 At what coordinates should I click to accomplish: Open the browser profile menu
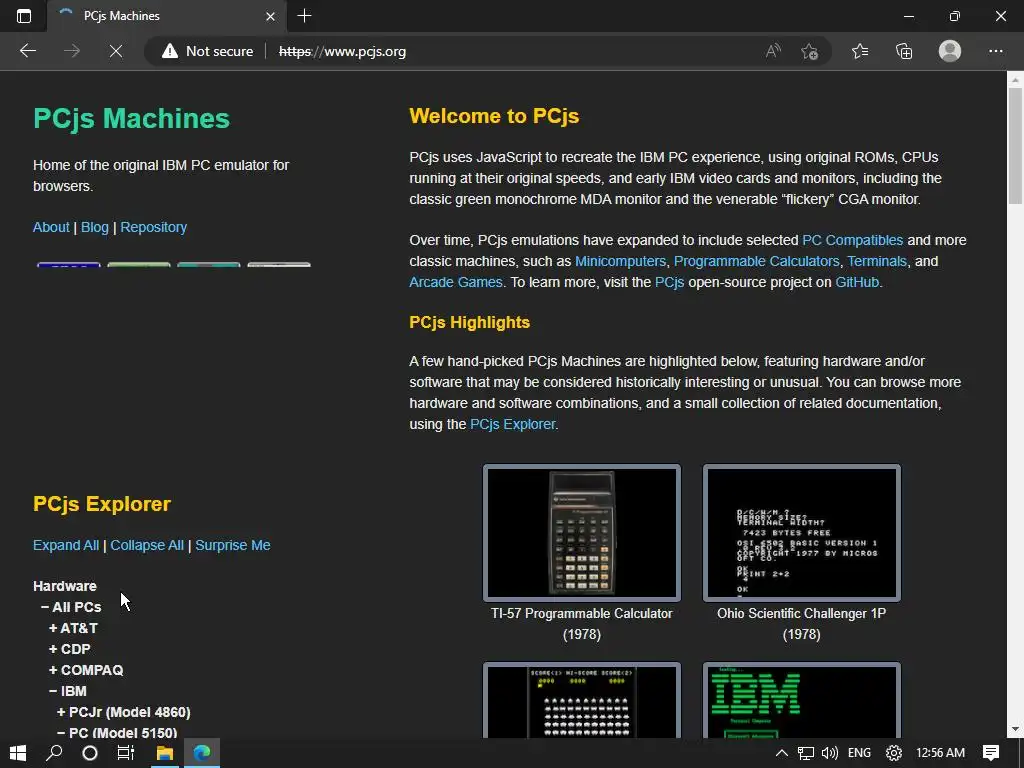(950, 51)
